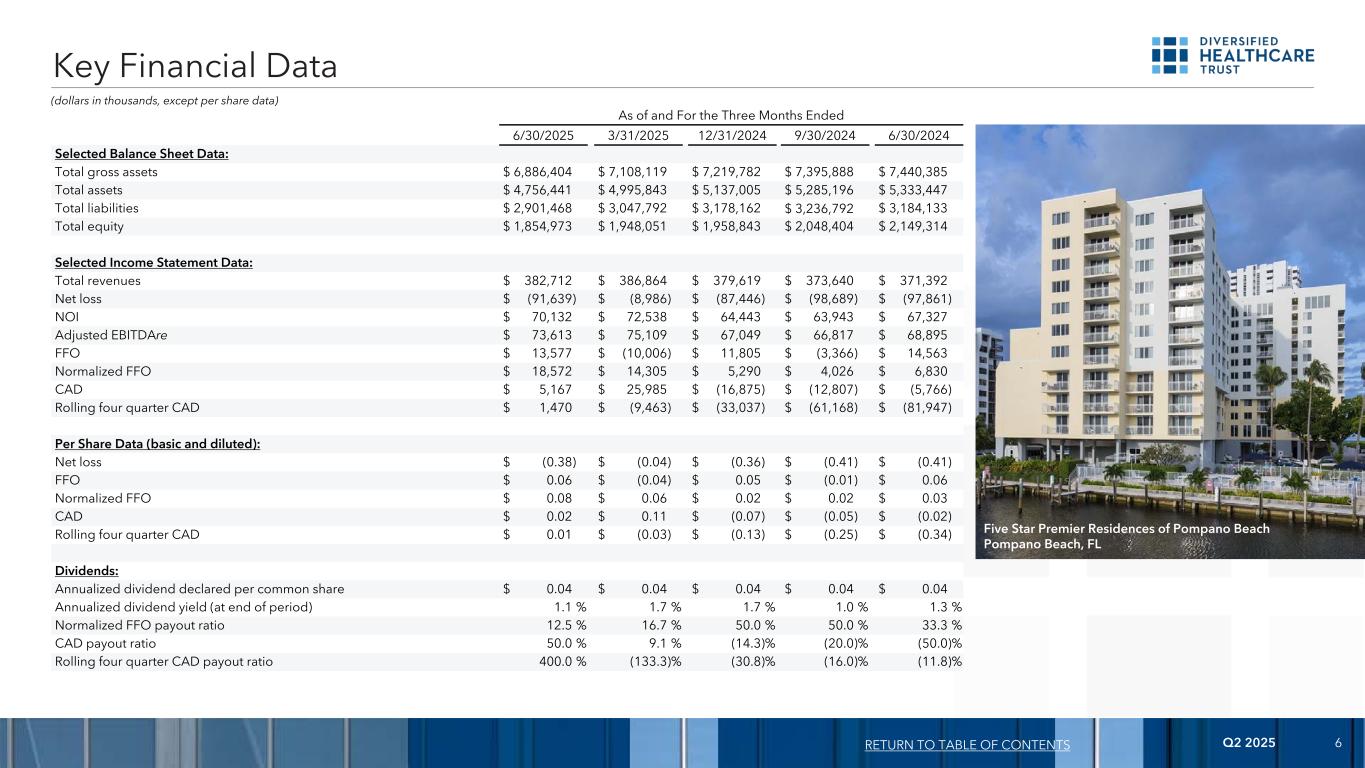Click the Selected Balance Sheet Data heading
The image size is (1365, 768).
pos(142,154)
